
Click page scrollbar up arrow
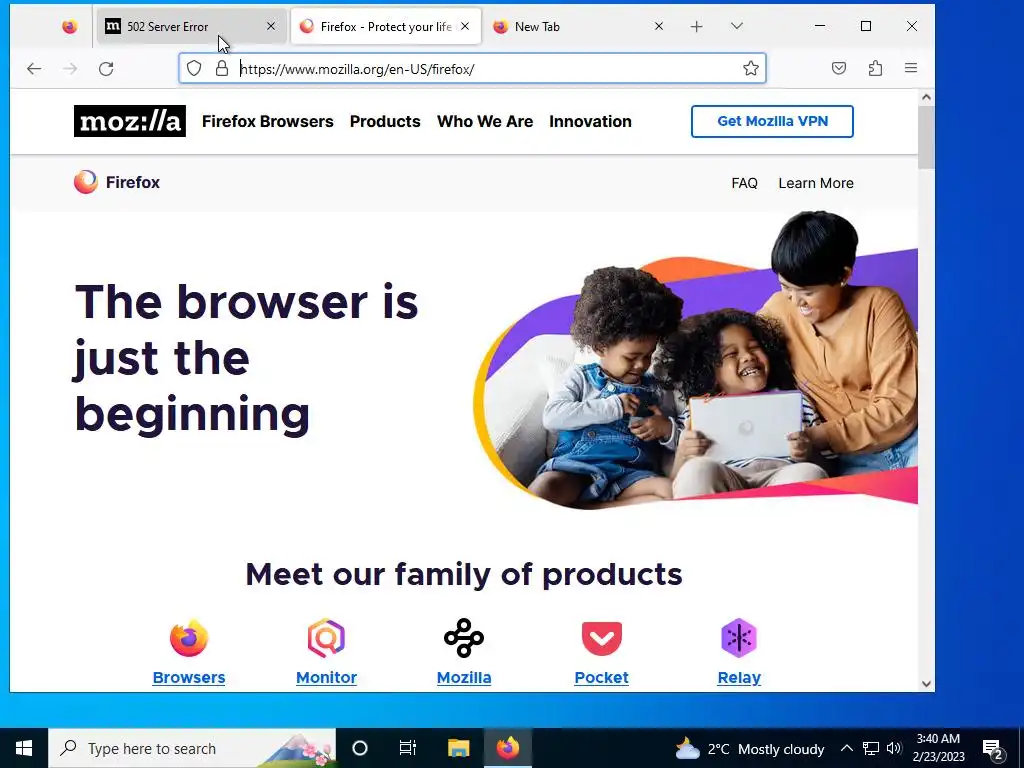click(x=926, y=97)
